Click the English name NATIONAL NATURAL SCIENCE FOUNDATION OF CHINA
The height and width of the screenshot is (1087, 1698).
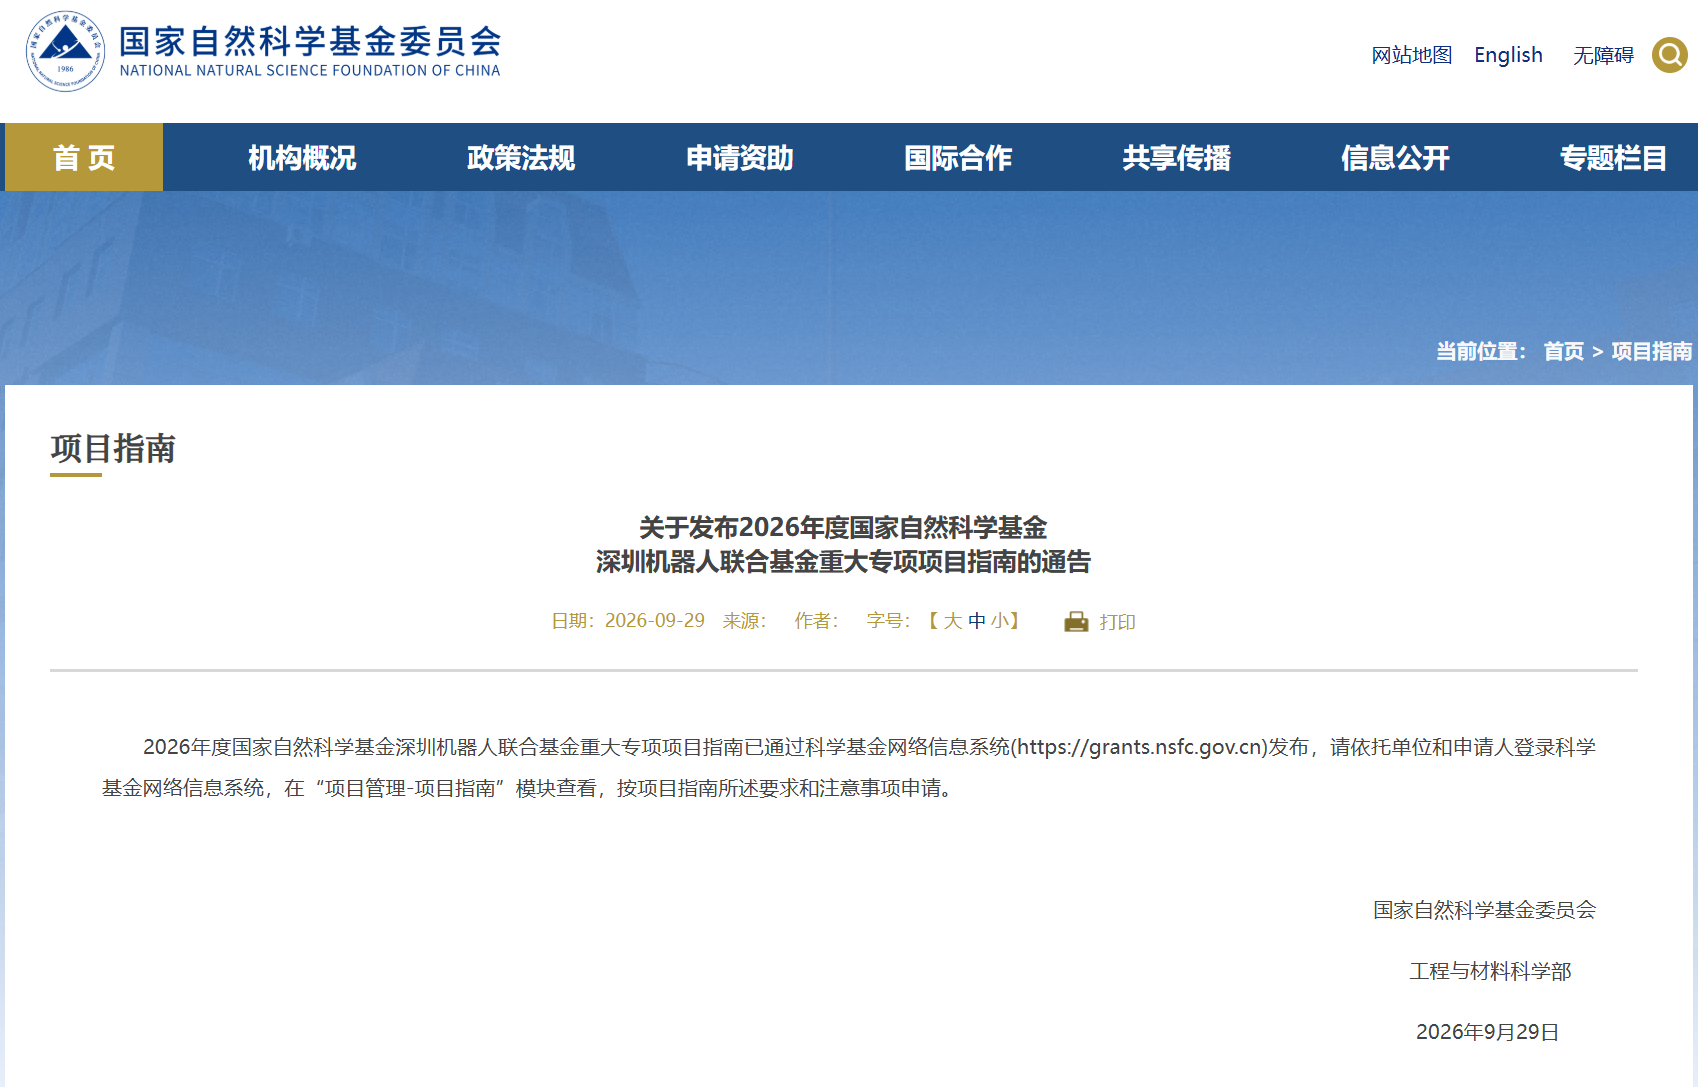[x=310, y=71]
